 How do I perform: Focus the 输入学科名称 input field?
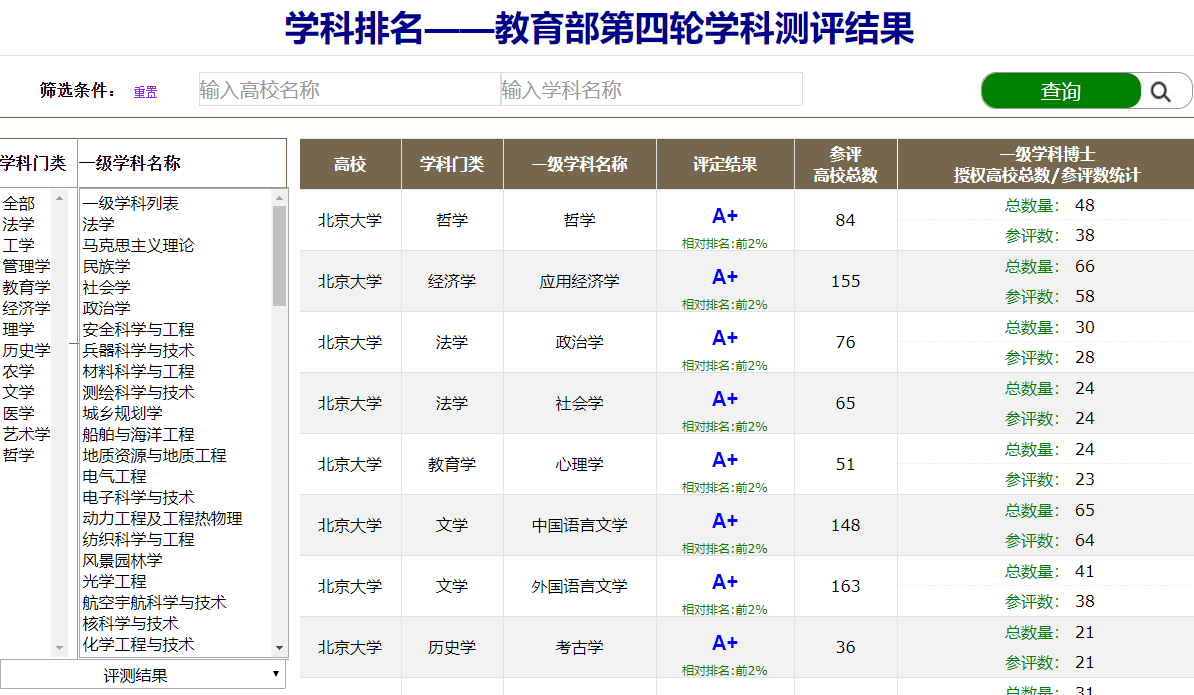pyautogui.click(x=651, y=90)
